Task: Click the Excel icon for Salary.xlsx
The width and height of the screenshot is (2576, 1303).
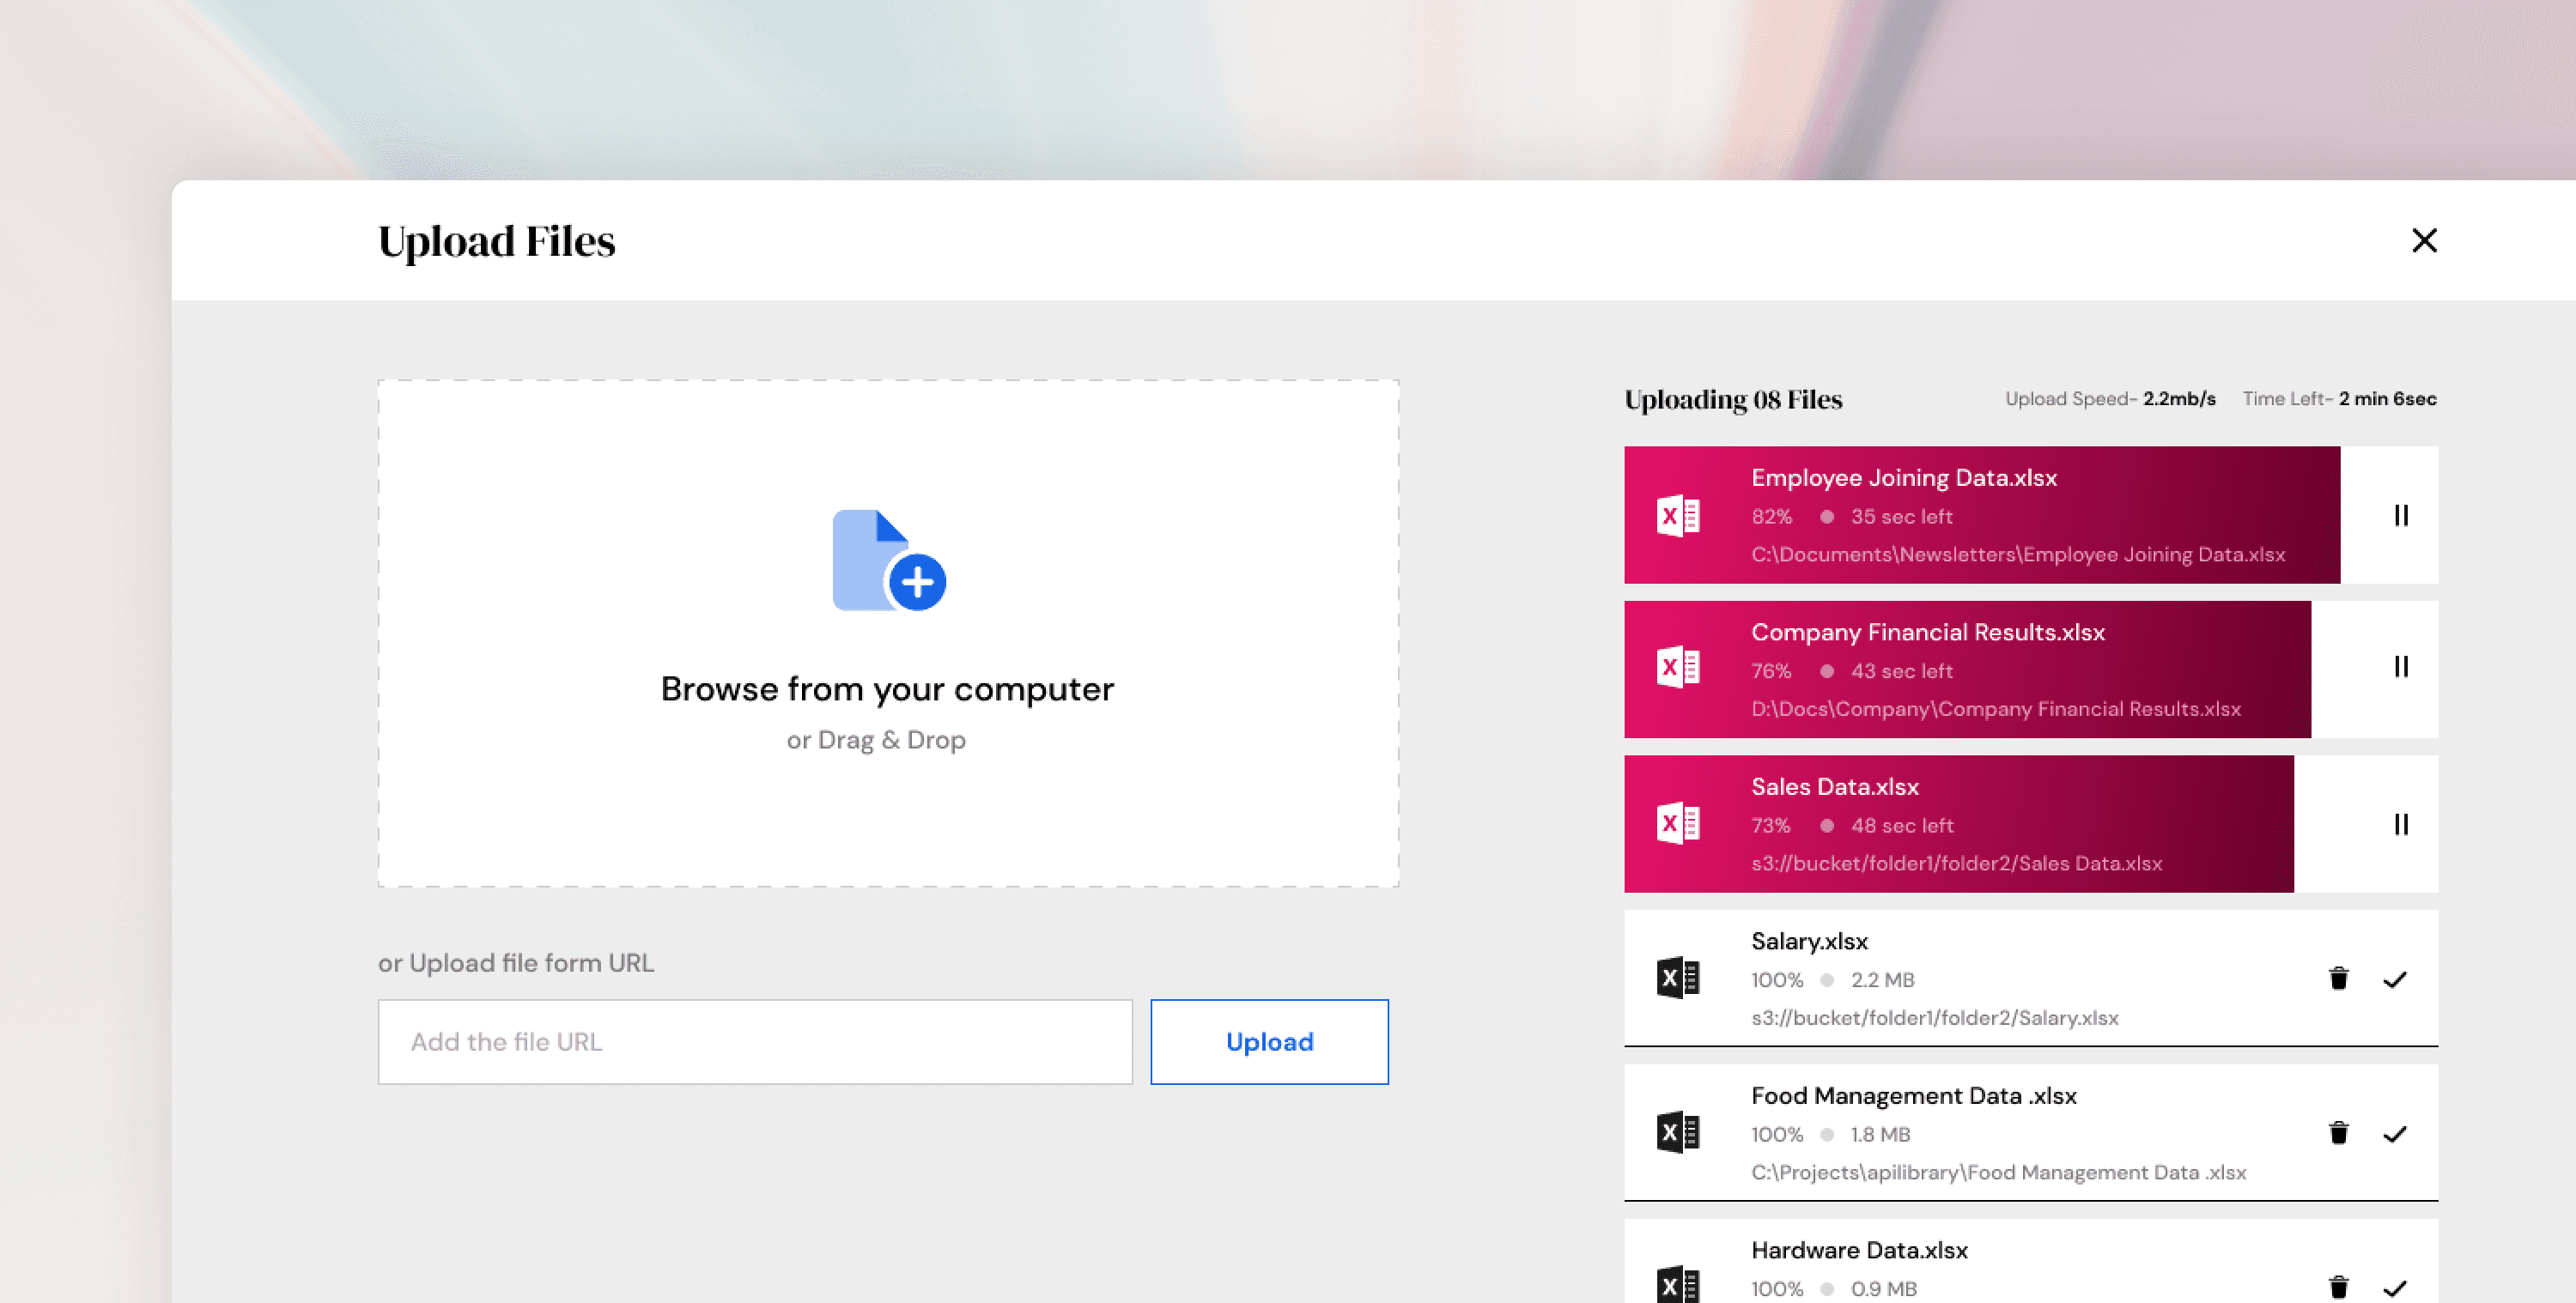Action: coord(1677,978)
